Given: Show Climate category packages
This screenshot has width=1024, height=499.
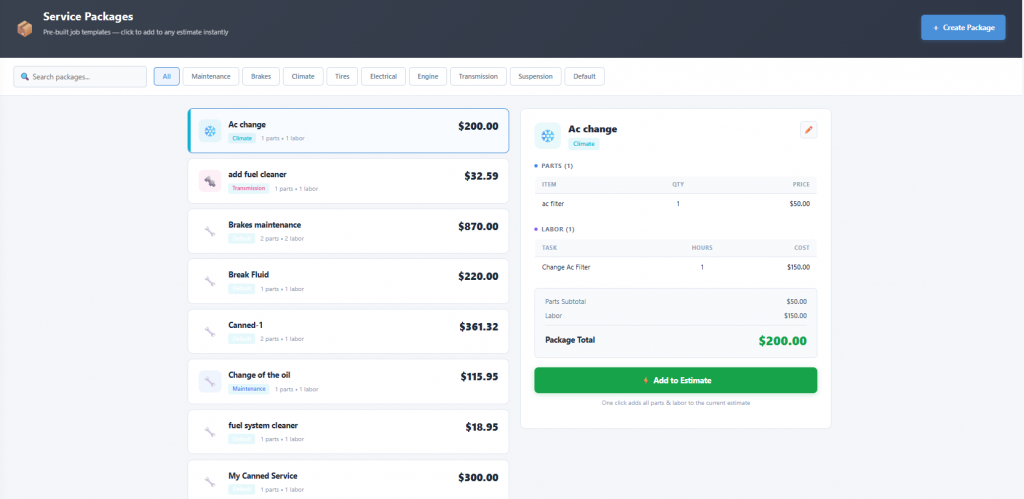Looking at the screenshot, I should 304,76.
